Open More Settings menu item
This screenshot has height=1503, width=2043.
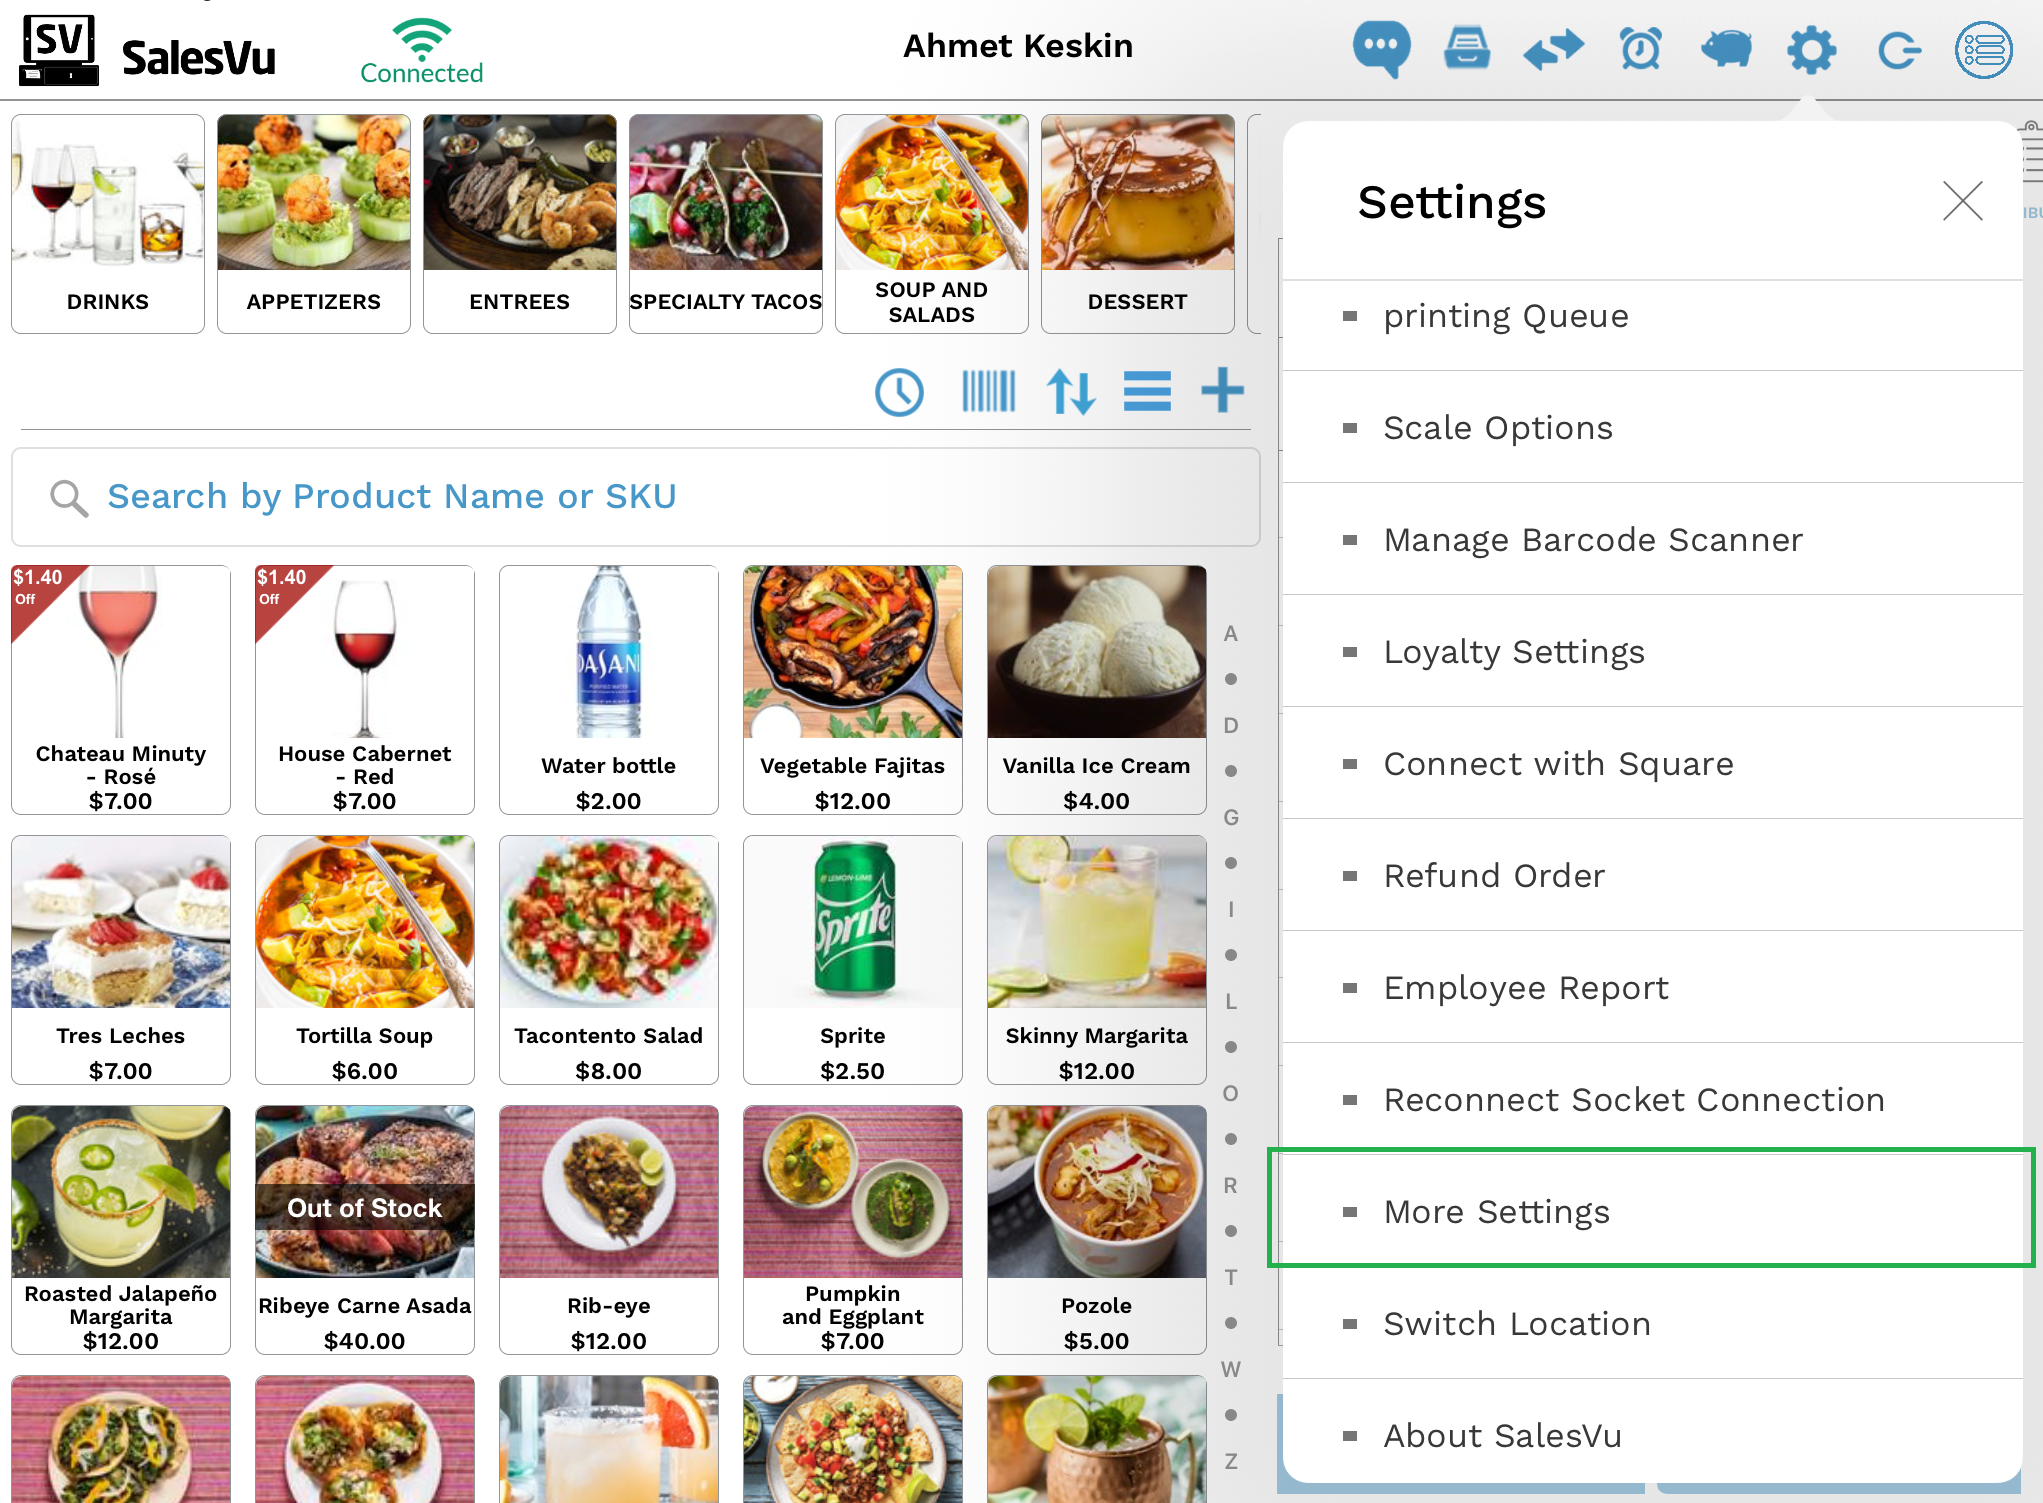pos(1496,1211)
